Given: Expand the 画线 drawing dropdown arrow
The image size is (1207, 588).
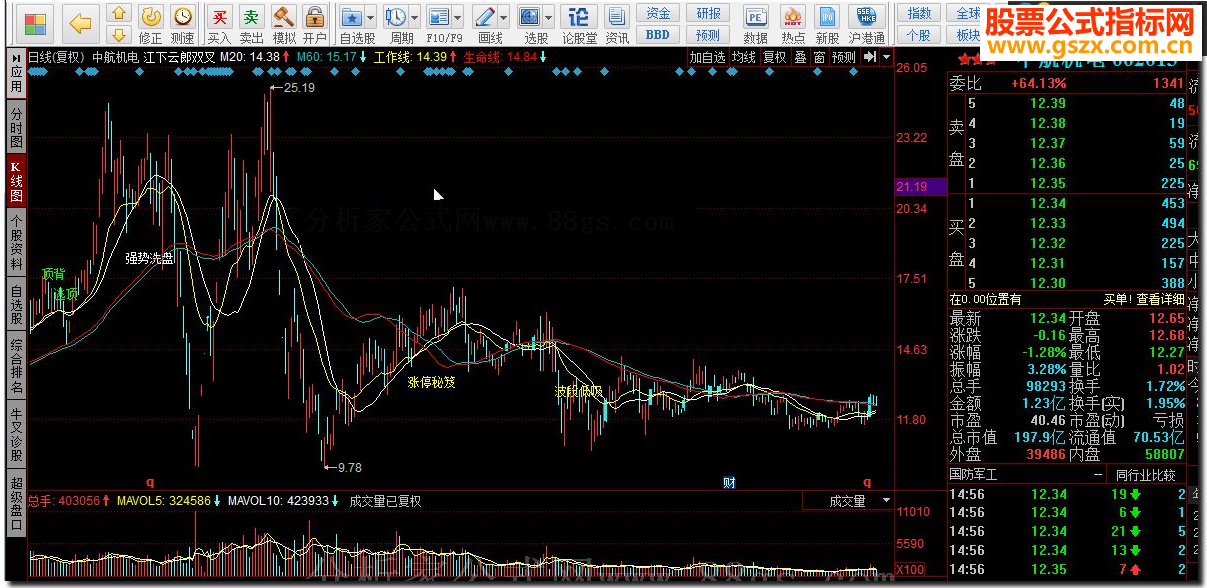Looking at the screenshot, I should 503,18.
